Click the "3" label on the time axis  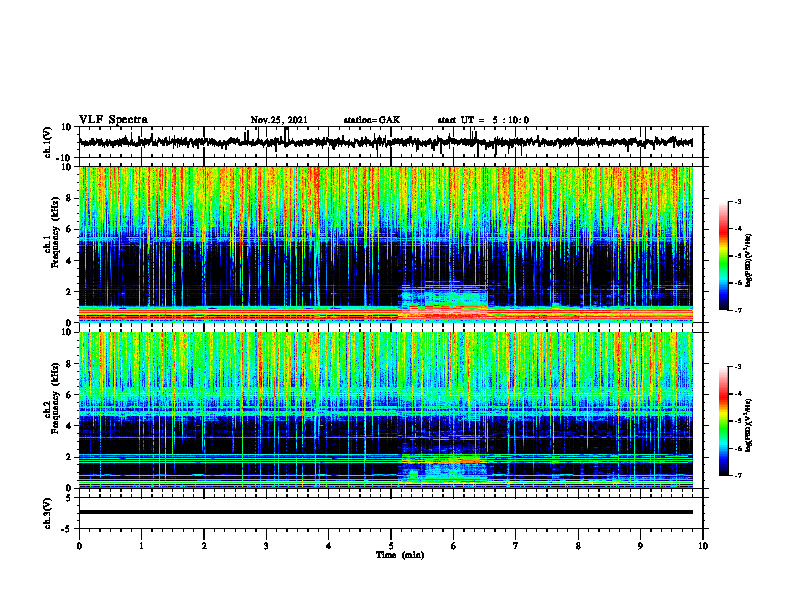click(x=266, y=546)
